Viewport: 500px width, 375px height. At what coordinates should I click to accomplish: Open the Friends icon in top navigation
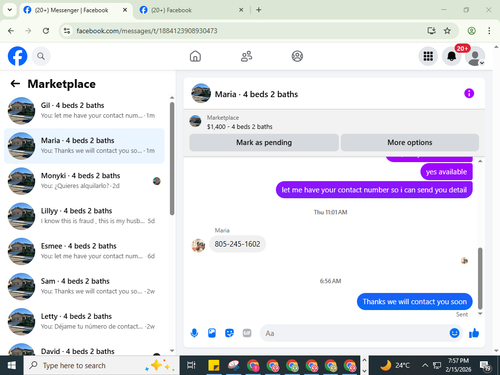click(x=246, y=56)
